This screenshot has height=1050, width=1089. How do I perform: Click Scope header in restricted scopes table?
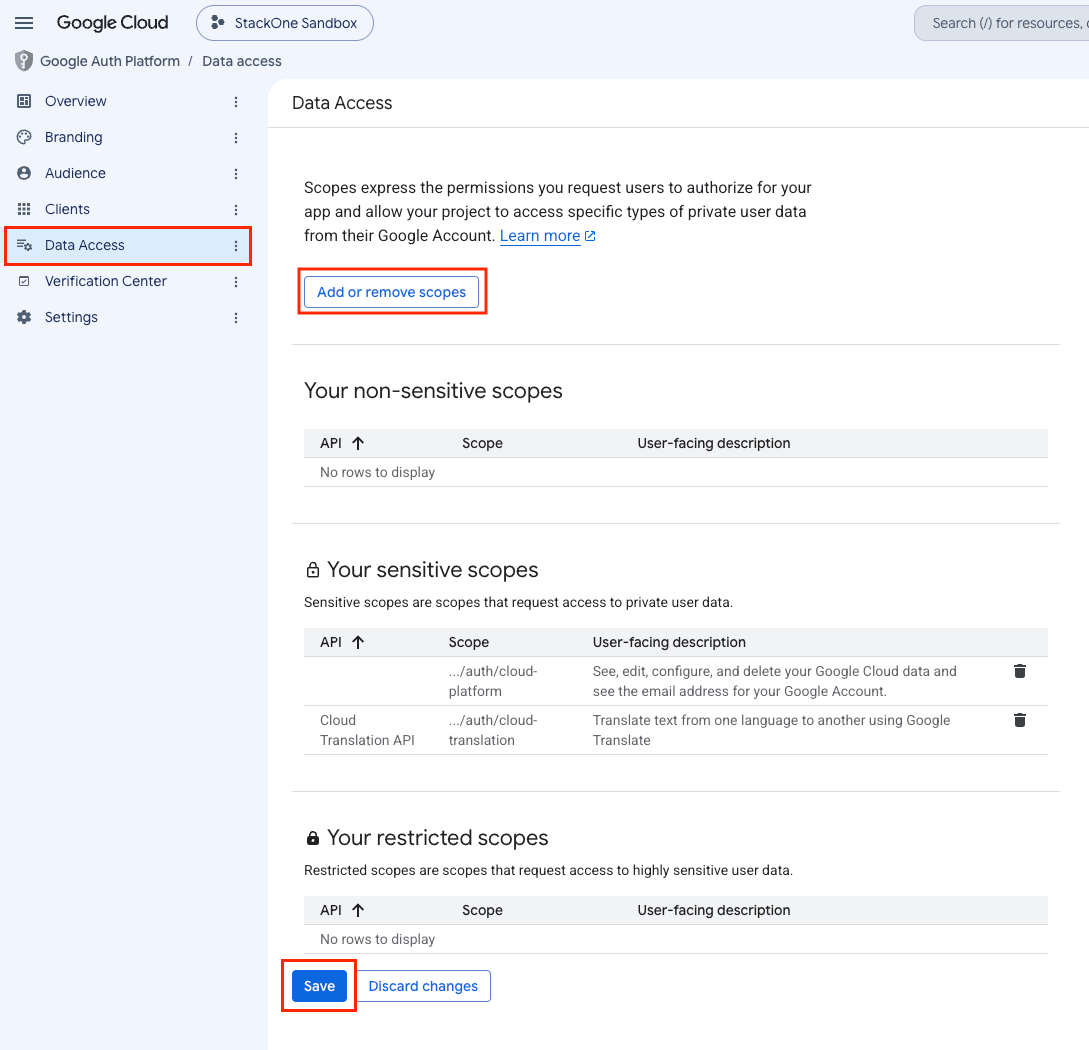coord(483,911)
